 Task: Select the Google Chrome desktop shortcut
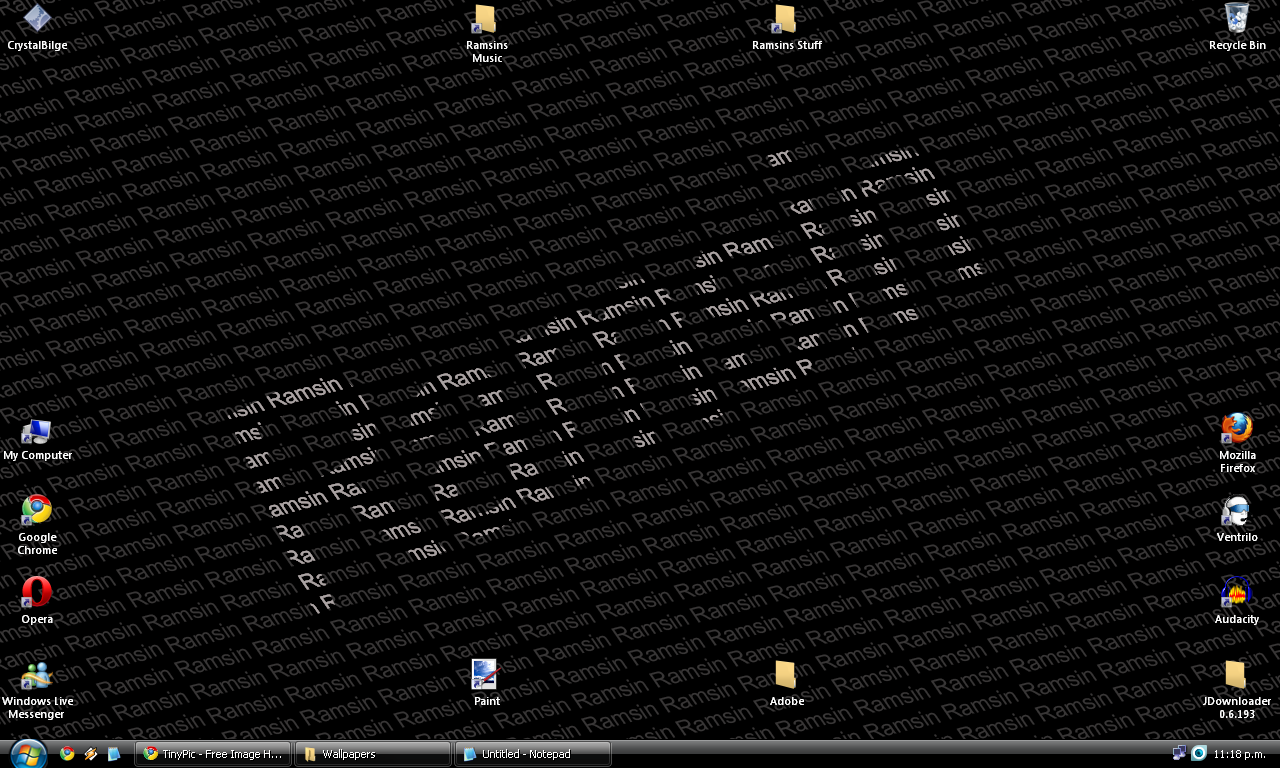click(x=37, y=510)
